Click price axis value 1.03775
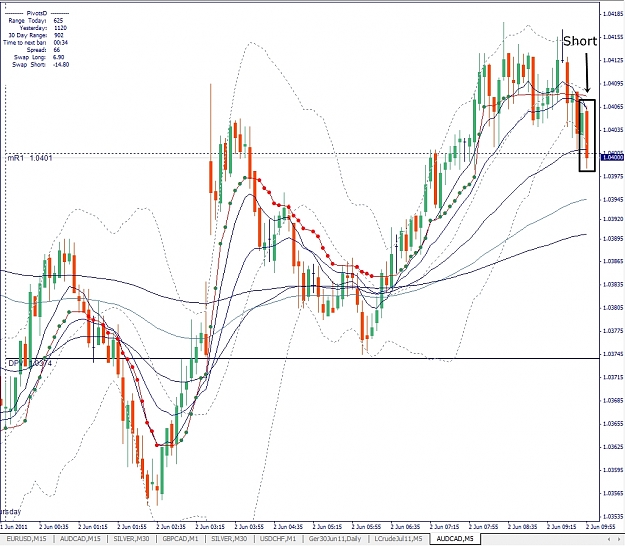This screenshot has width=625, height=546. [613, 331]
